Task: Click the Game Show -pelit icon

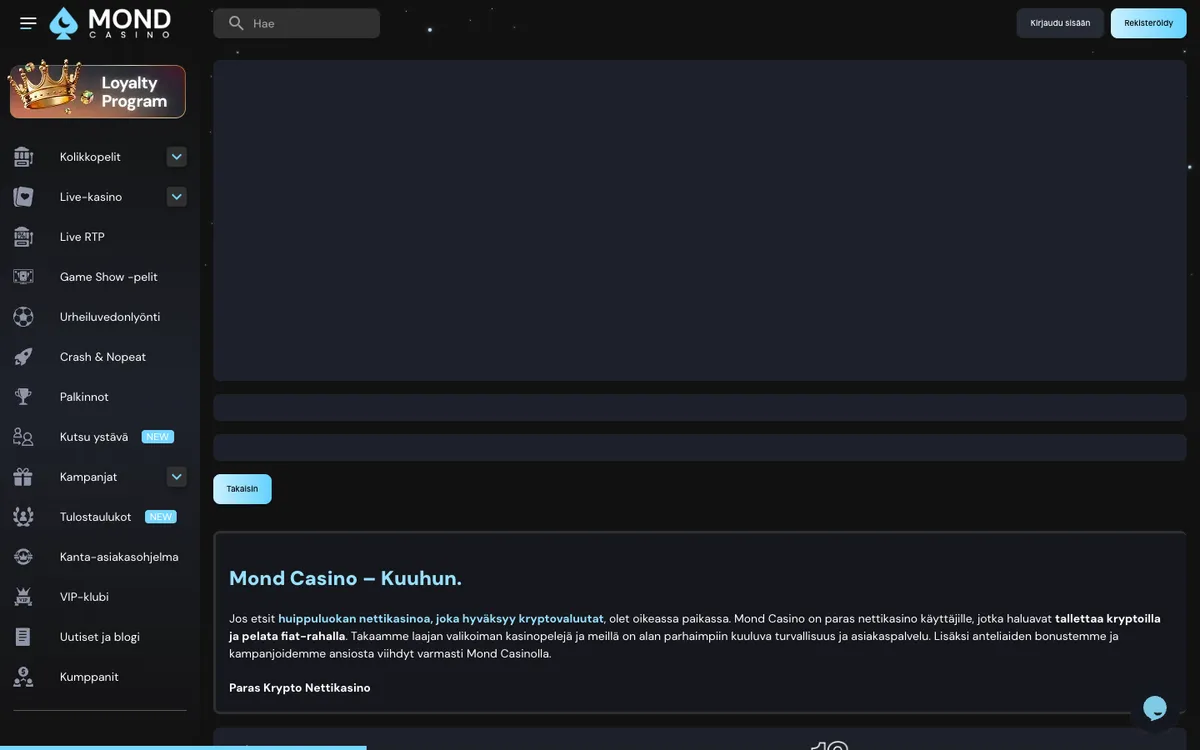Action: 23,277
